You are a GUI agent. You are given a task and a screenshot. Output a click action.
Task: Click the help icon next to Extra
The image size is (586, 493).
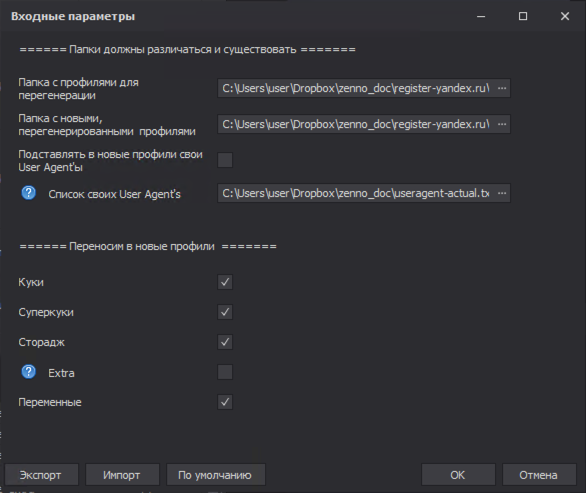[x=28, y=372]
